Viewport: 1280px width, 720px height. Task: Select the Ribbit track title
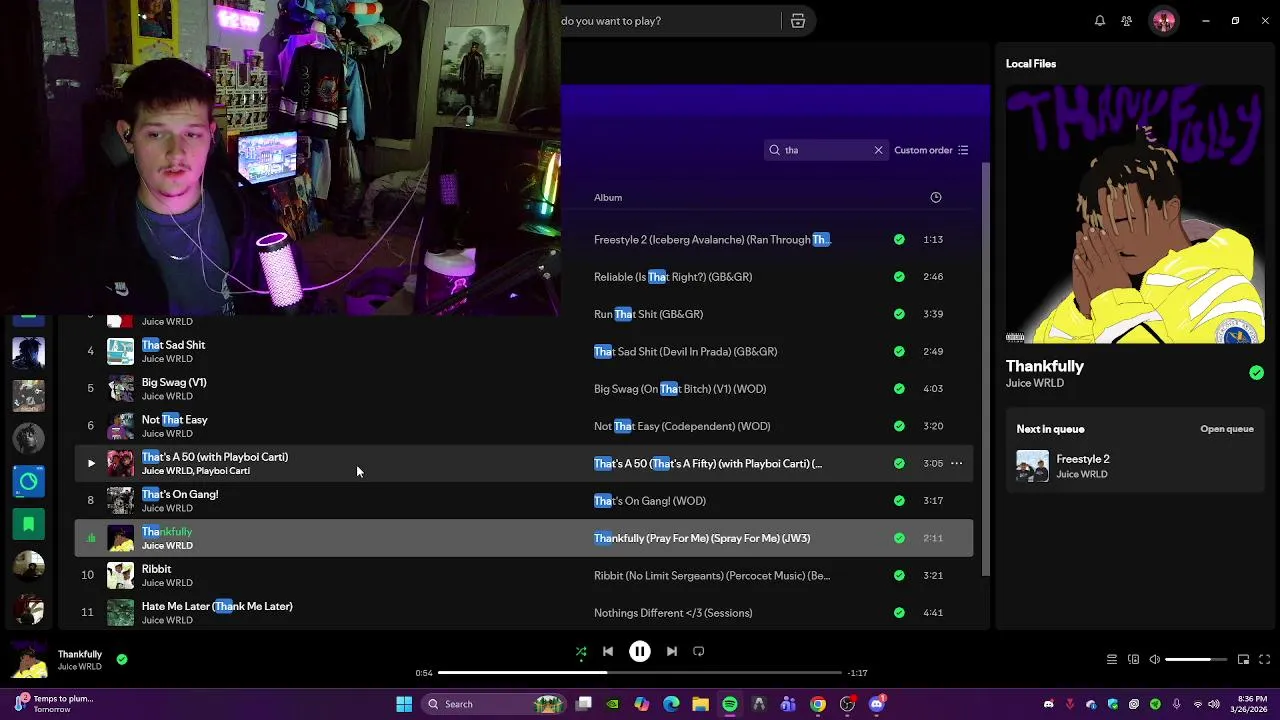156,569
